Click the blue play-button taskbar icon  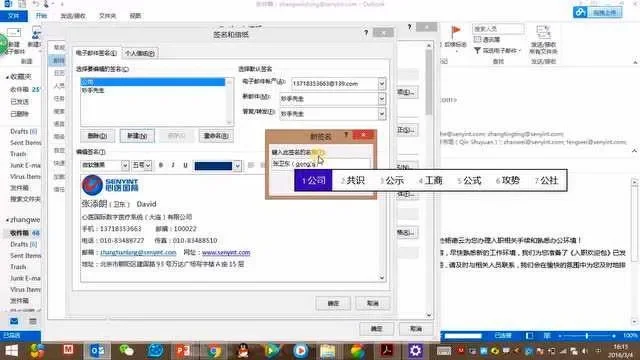[300, 351]
